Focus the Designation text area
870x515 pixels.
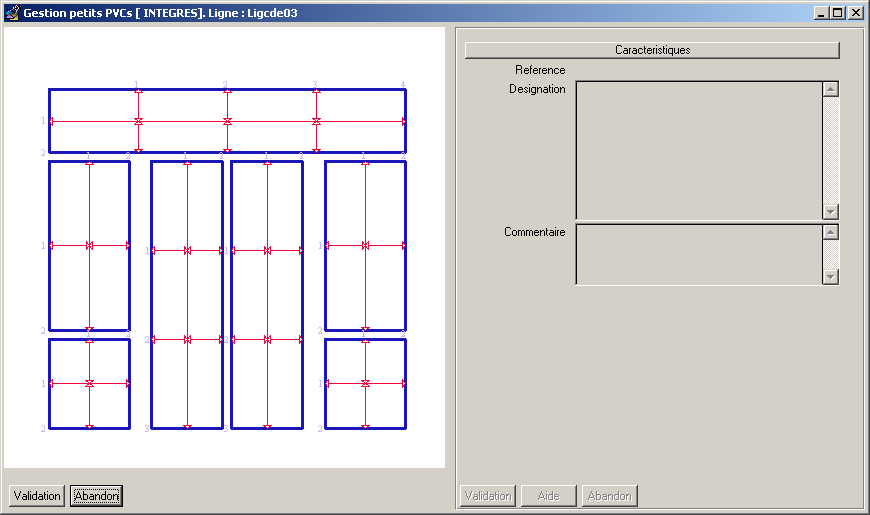click(698, 149)
